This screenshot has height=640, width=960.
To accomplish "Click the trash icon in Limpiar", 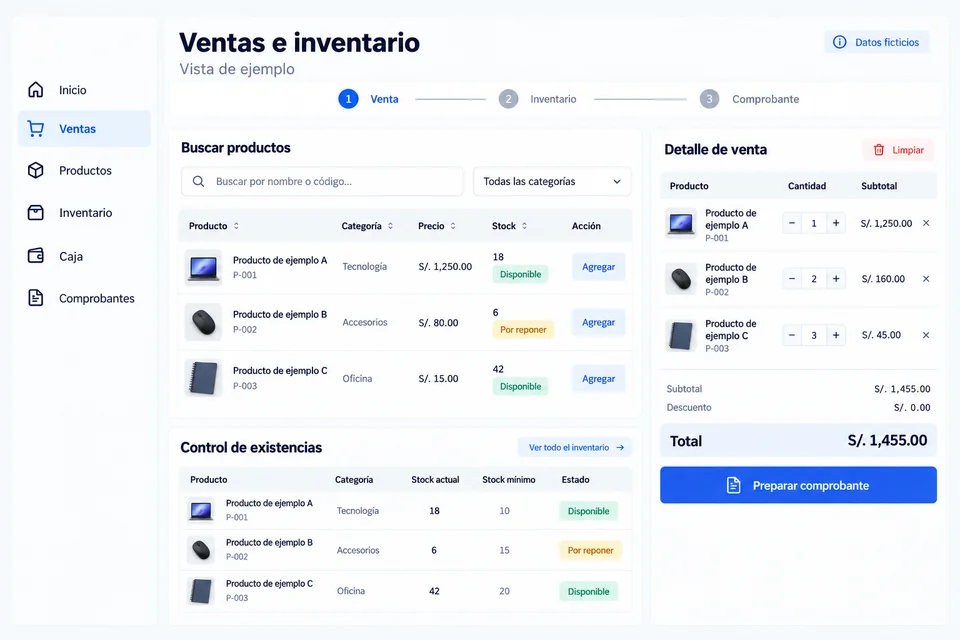I will click(879, 150).
